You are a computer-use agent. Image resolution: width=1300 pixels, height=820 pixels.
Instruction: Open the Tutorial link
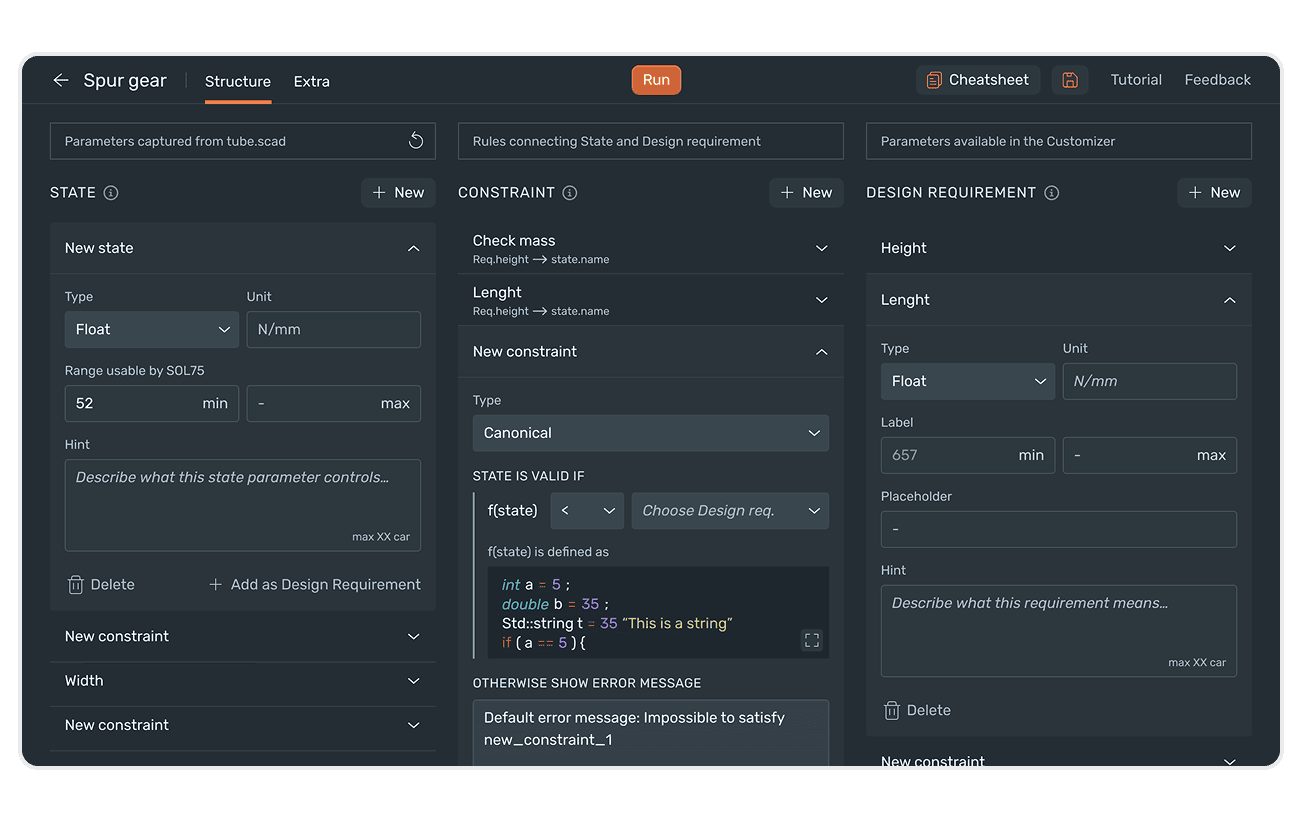[x=1136, y=80]
